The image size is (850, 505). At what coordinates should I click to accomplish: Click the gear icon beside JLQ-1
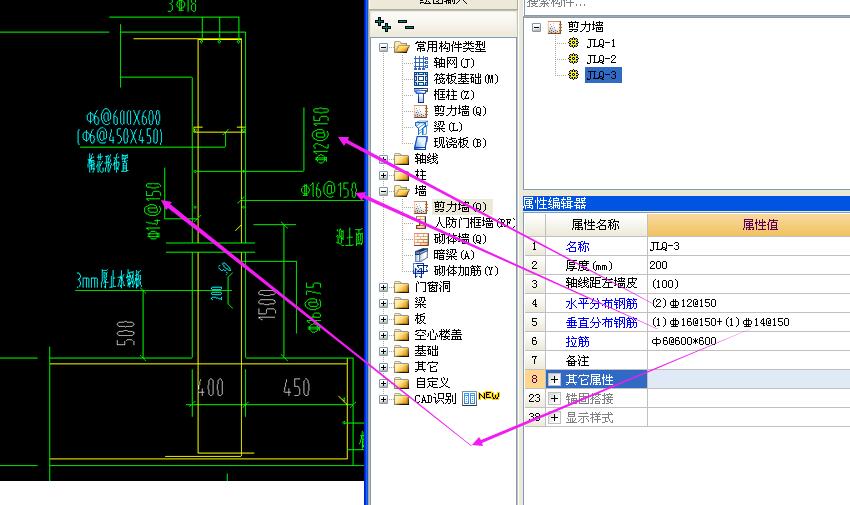tap(574, 43)
